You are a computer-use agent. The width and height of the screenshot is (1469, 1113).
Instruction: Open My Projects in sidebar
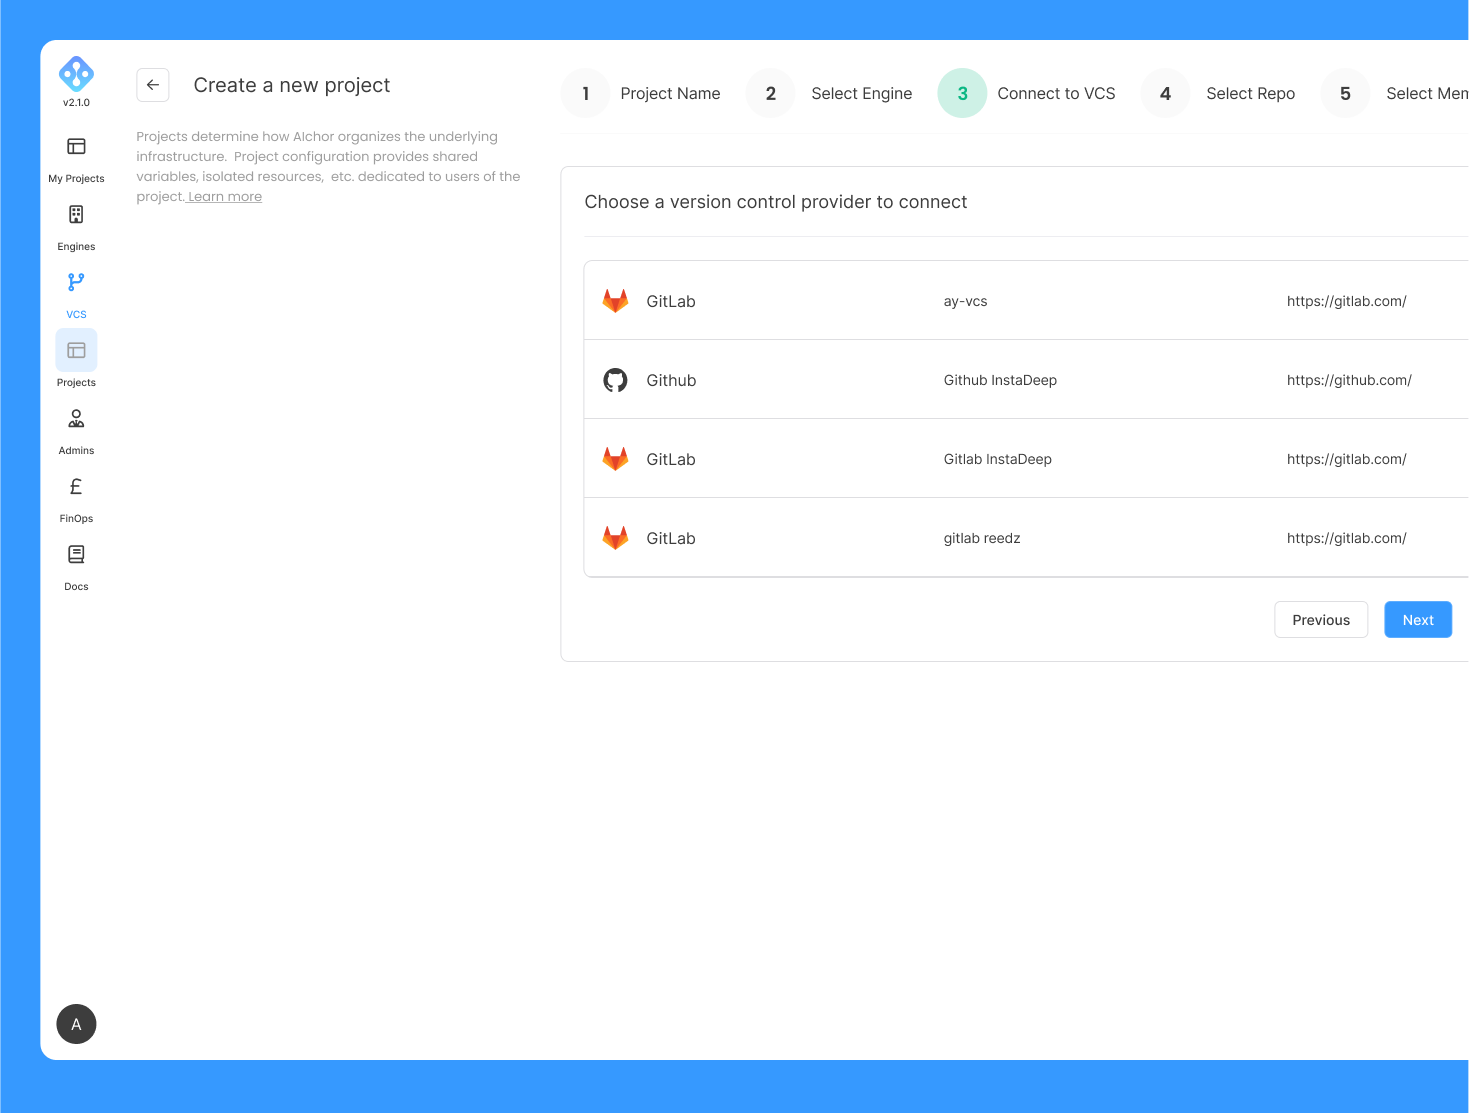tap(76, 159)
